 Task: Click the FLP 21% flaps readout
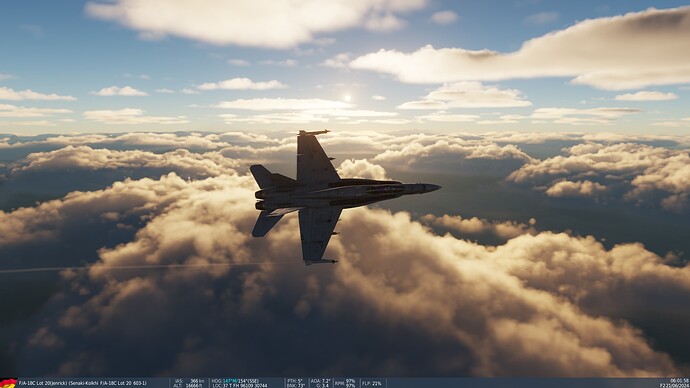click(x=372, y=383)
